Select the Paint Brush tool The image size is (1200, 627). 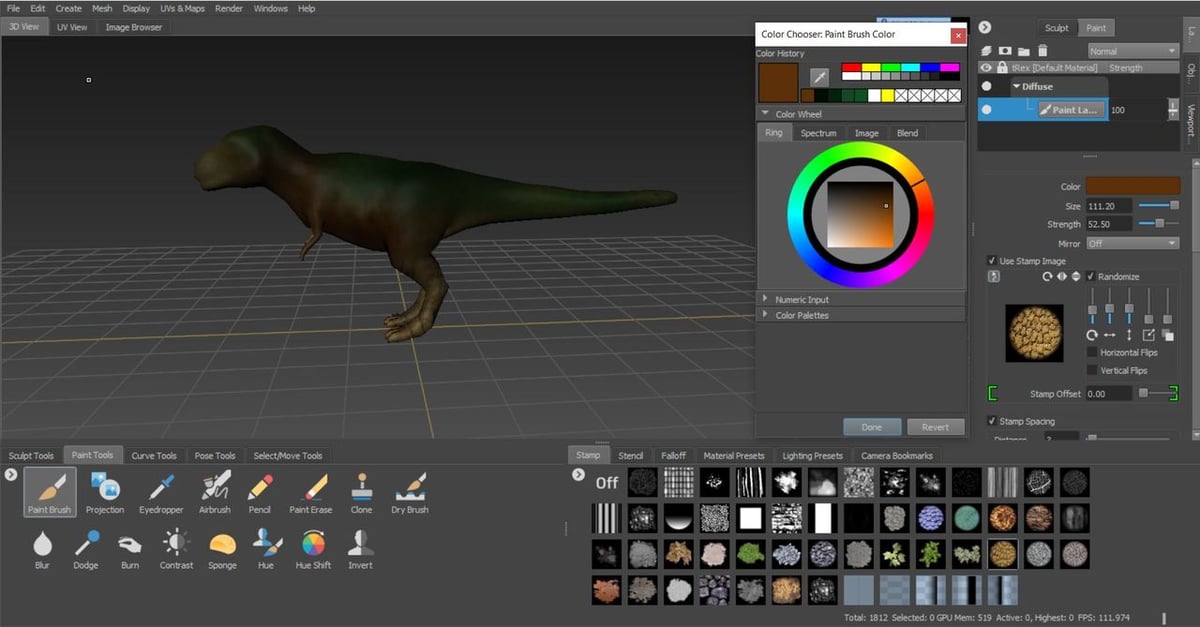pyautogui.click(x=48, y=493)
